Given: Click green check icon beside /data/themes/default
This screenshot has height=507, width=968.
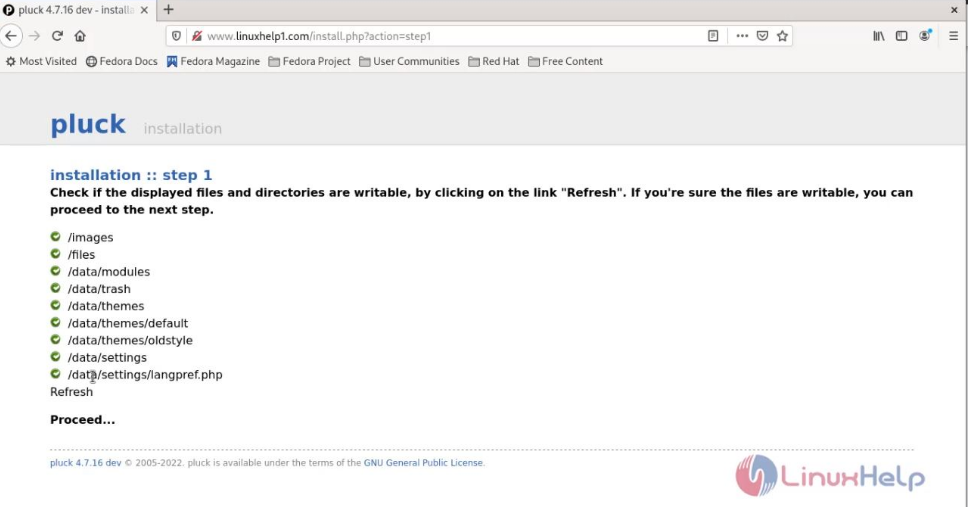Looking at the screenshot, I should (56, 322).
